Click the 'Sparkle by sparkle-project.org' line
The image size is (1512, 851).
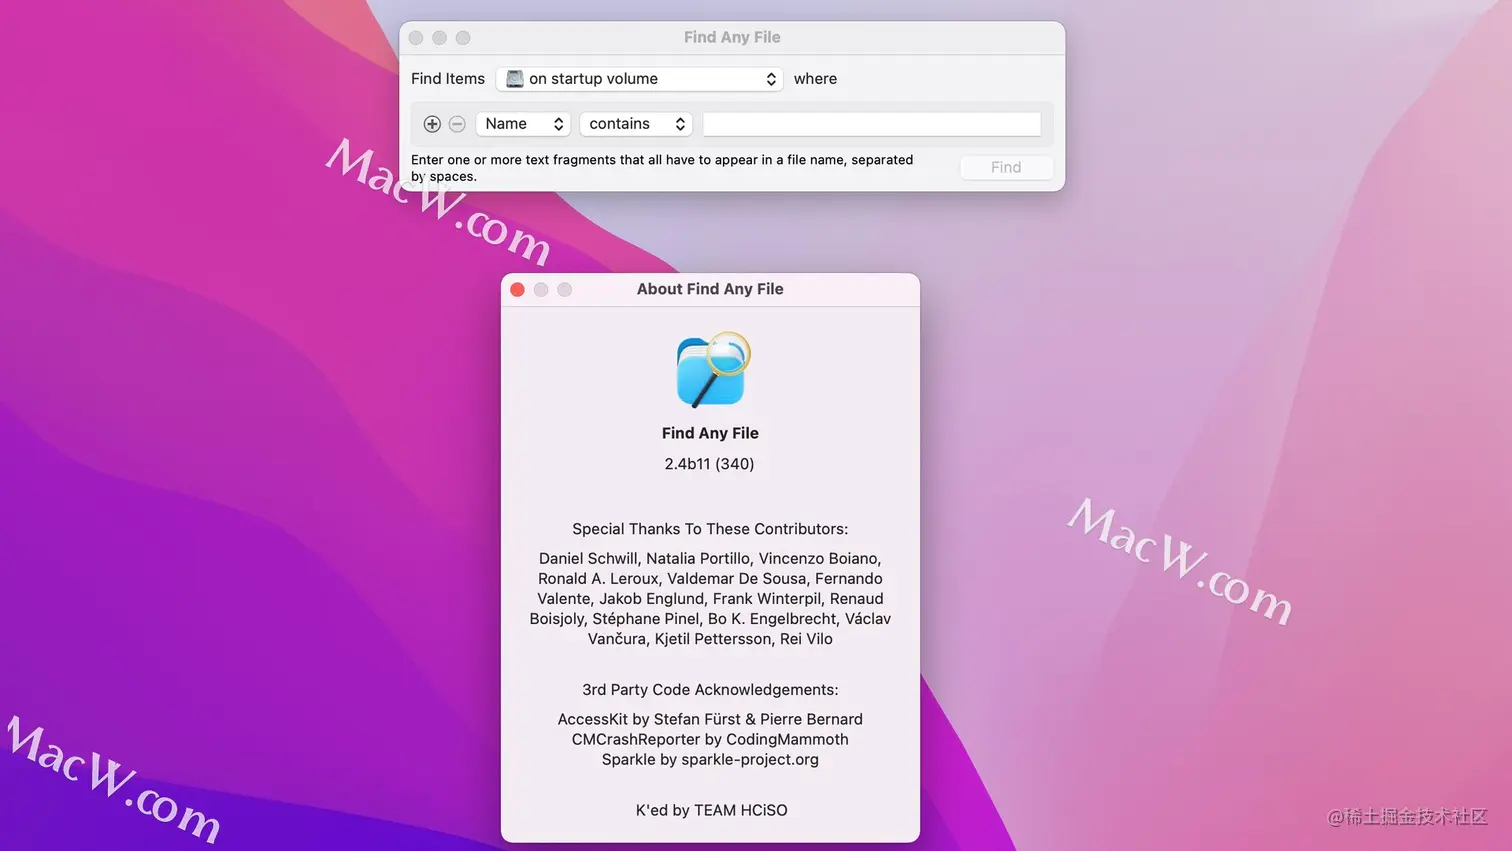[x=710, y=760]
